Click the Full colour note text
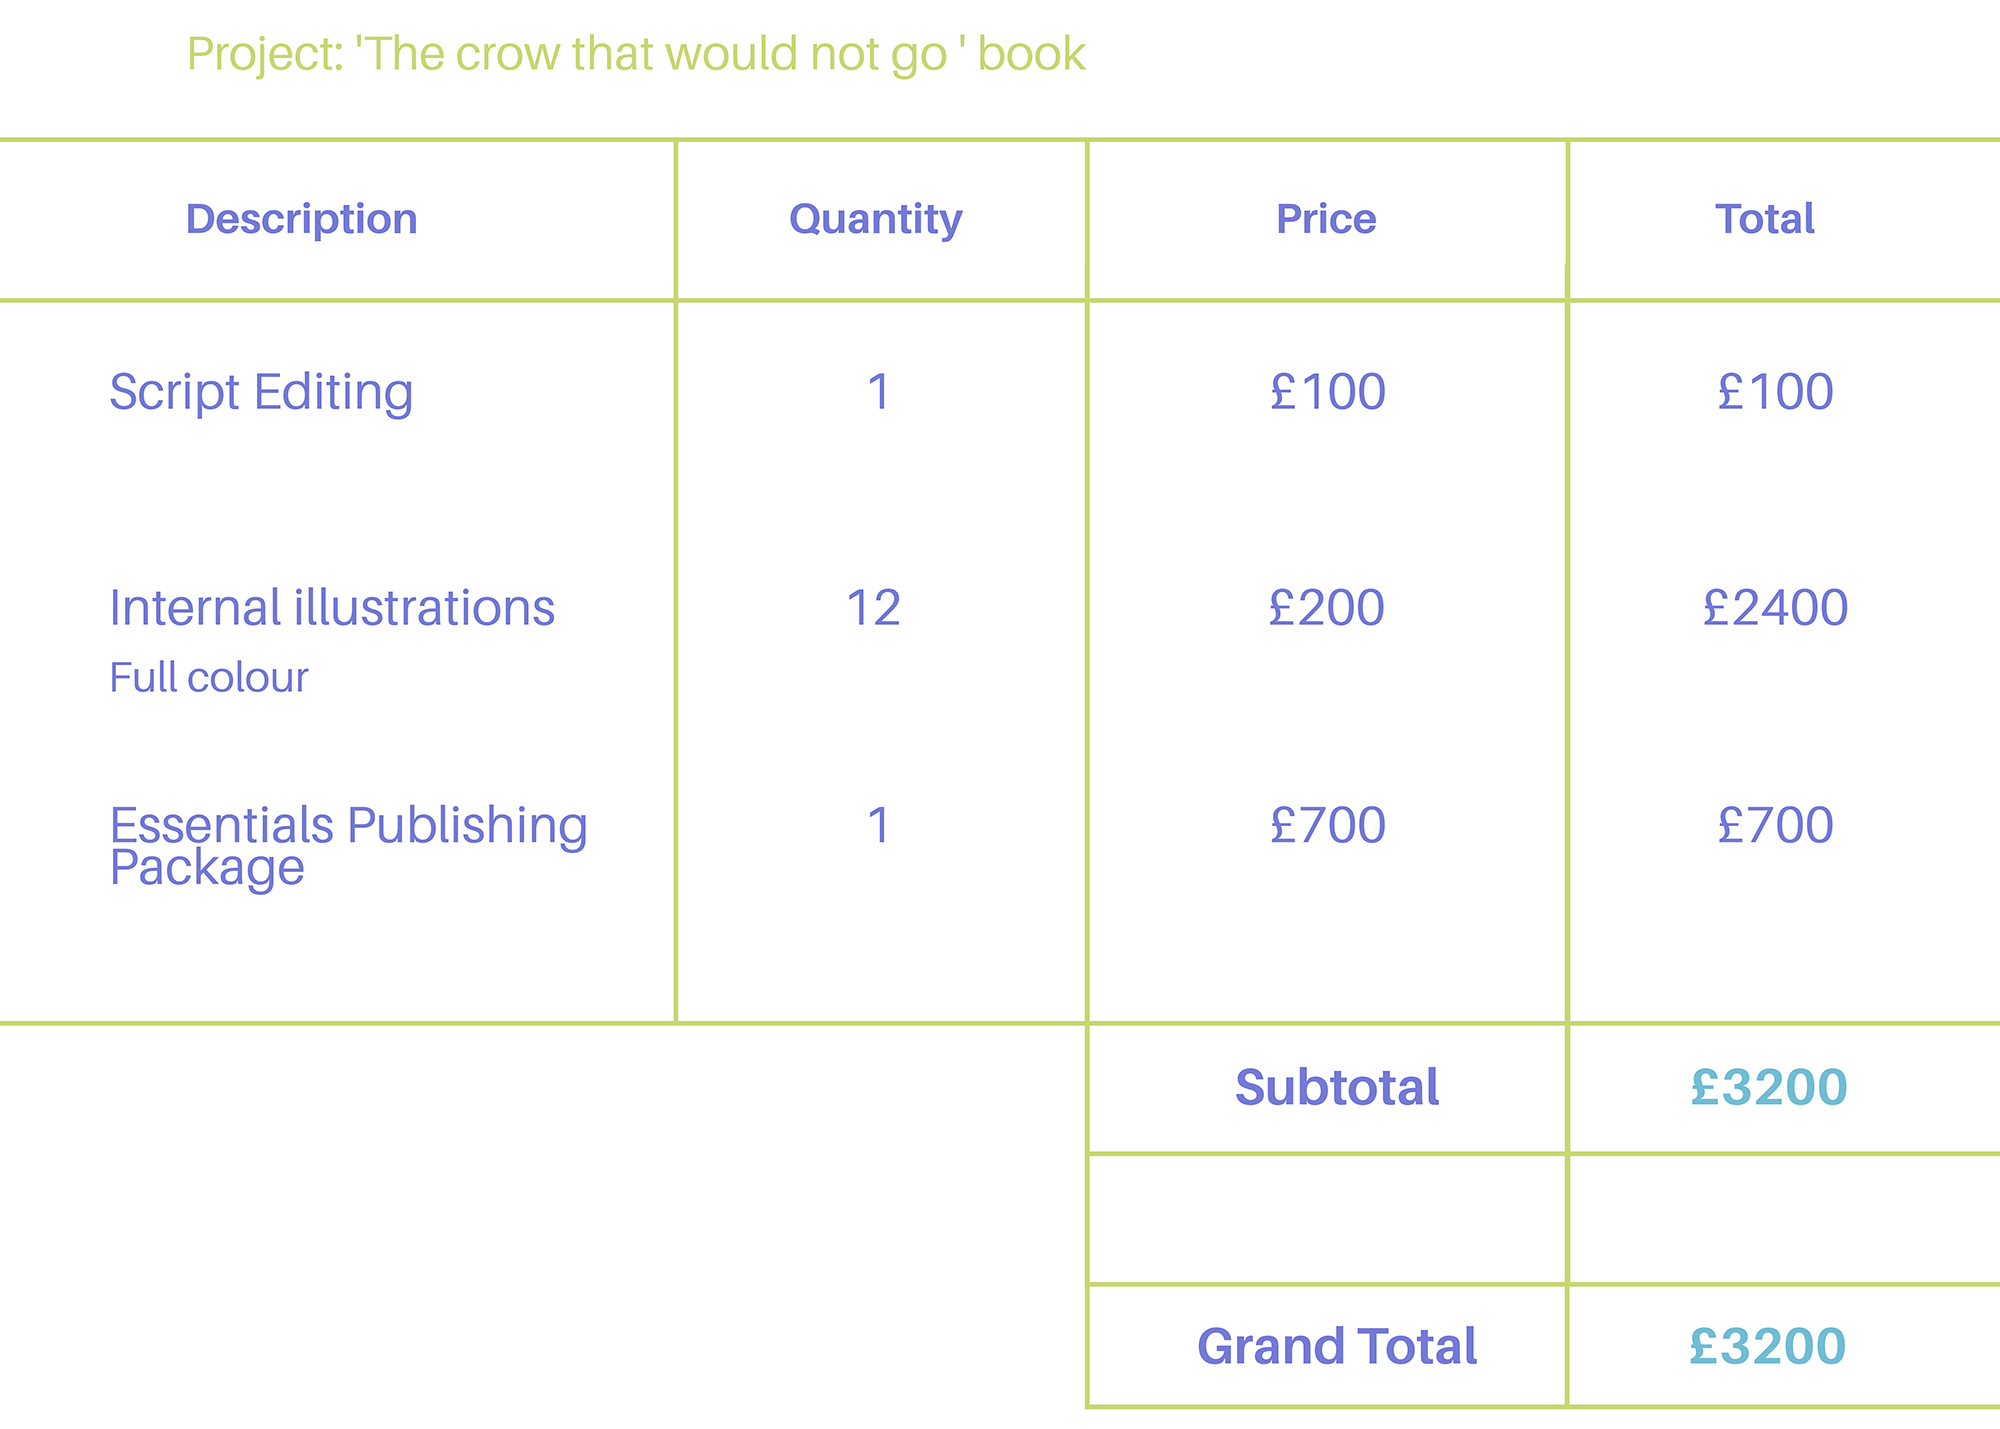The image size is (2000, 1429). tap(208, 678)
